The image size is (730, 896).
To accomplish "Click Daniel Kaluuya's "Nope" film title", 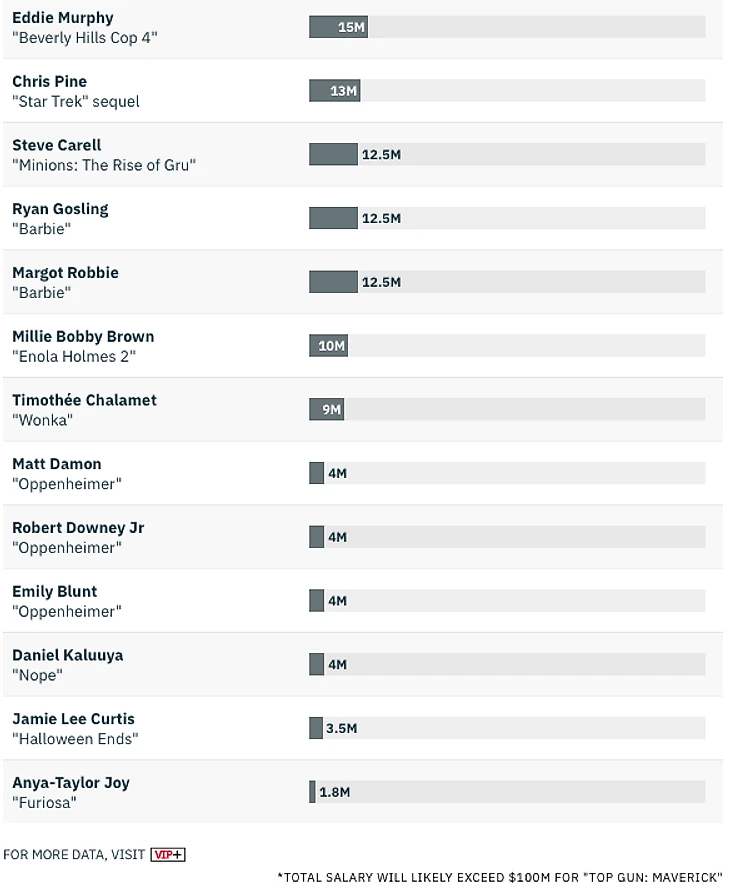I will click(37, 675).
